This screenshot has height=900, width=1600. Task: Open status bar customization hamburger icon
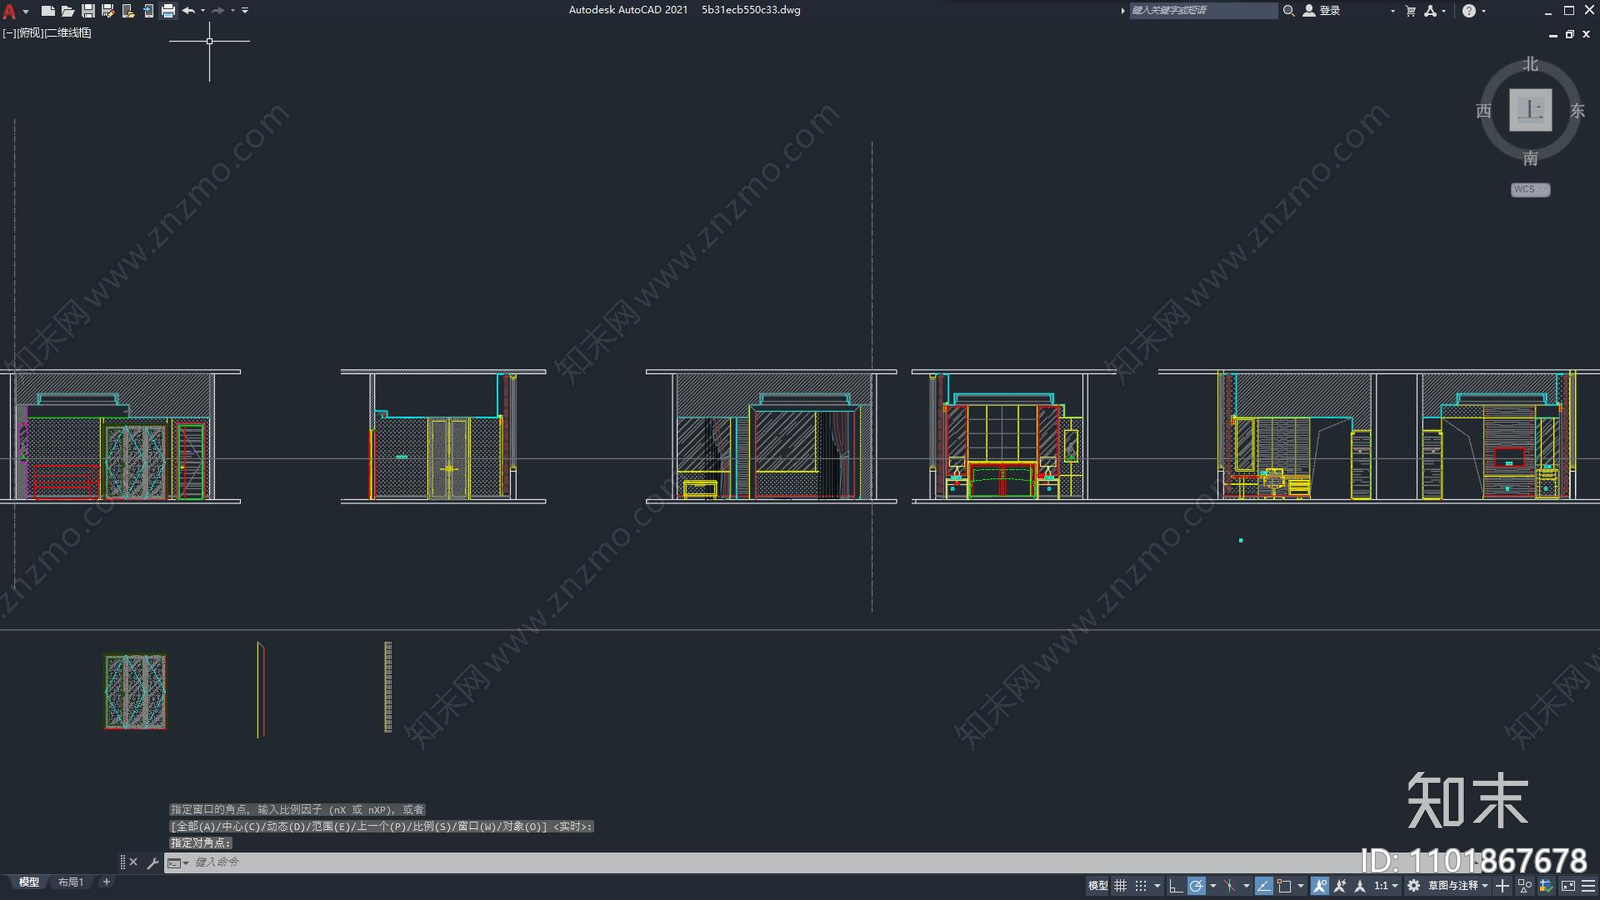[1588, 886]
